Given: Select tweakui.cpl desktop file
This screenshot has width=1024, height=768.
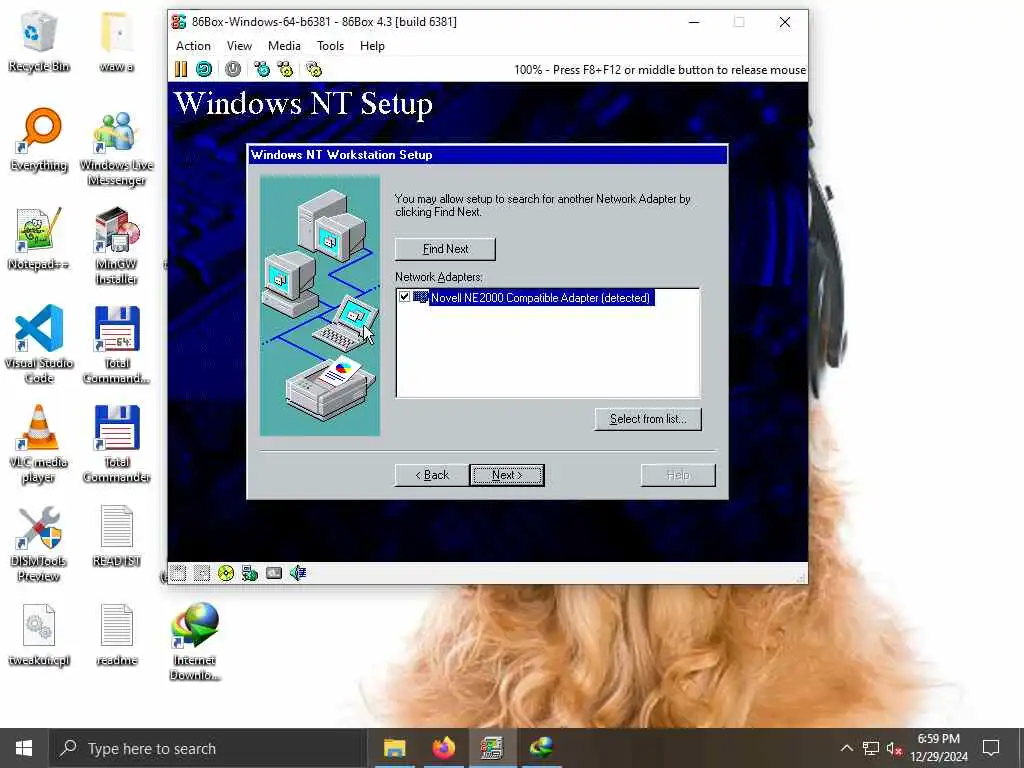Looking at the screenshot, I should click(x=39, y=635).
